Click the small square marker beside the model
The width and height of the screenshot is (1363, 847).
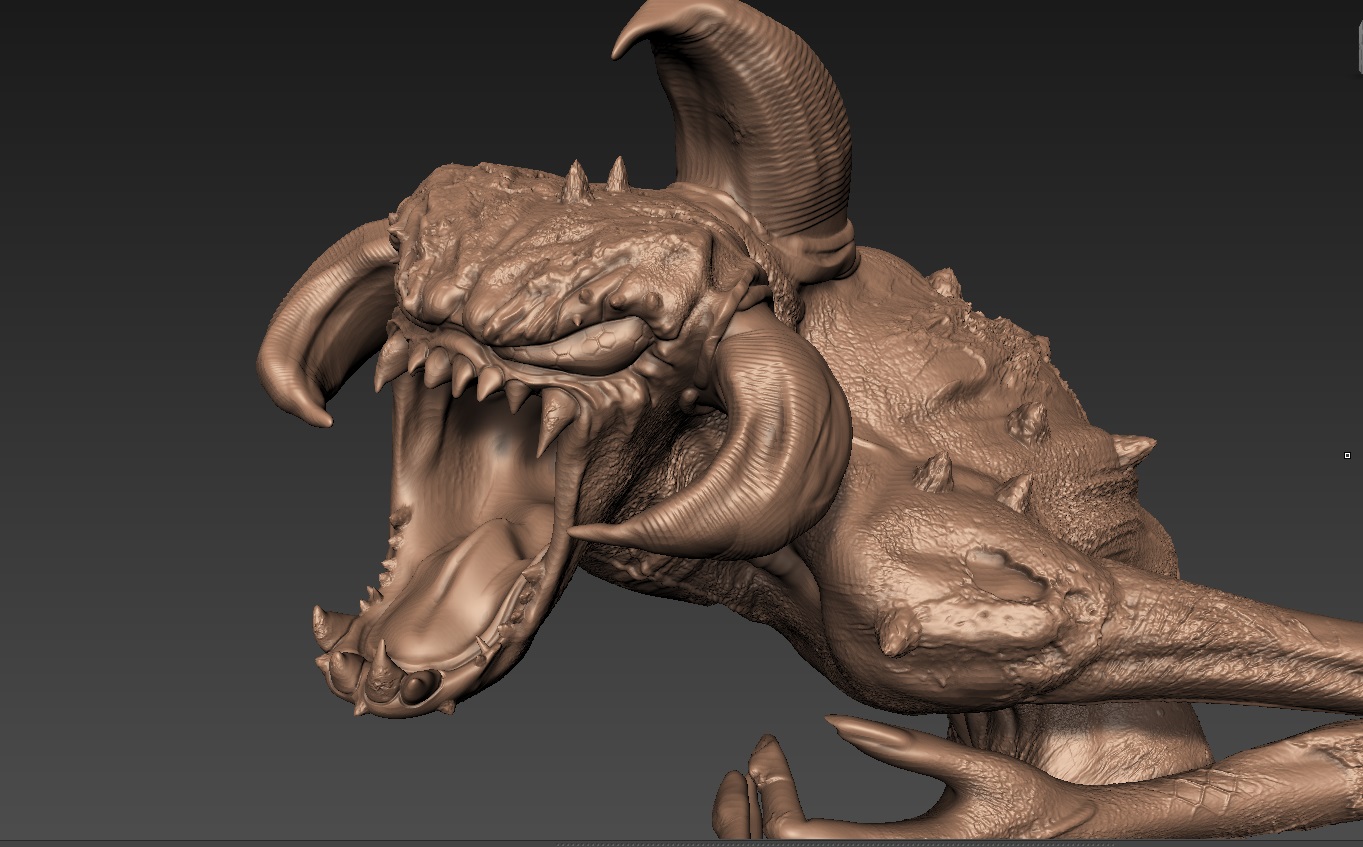click(x=1347, y=456)
